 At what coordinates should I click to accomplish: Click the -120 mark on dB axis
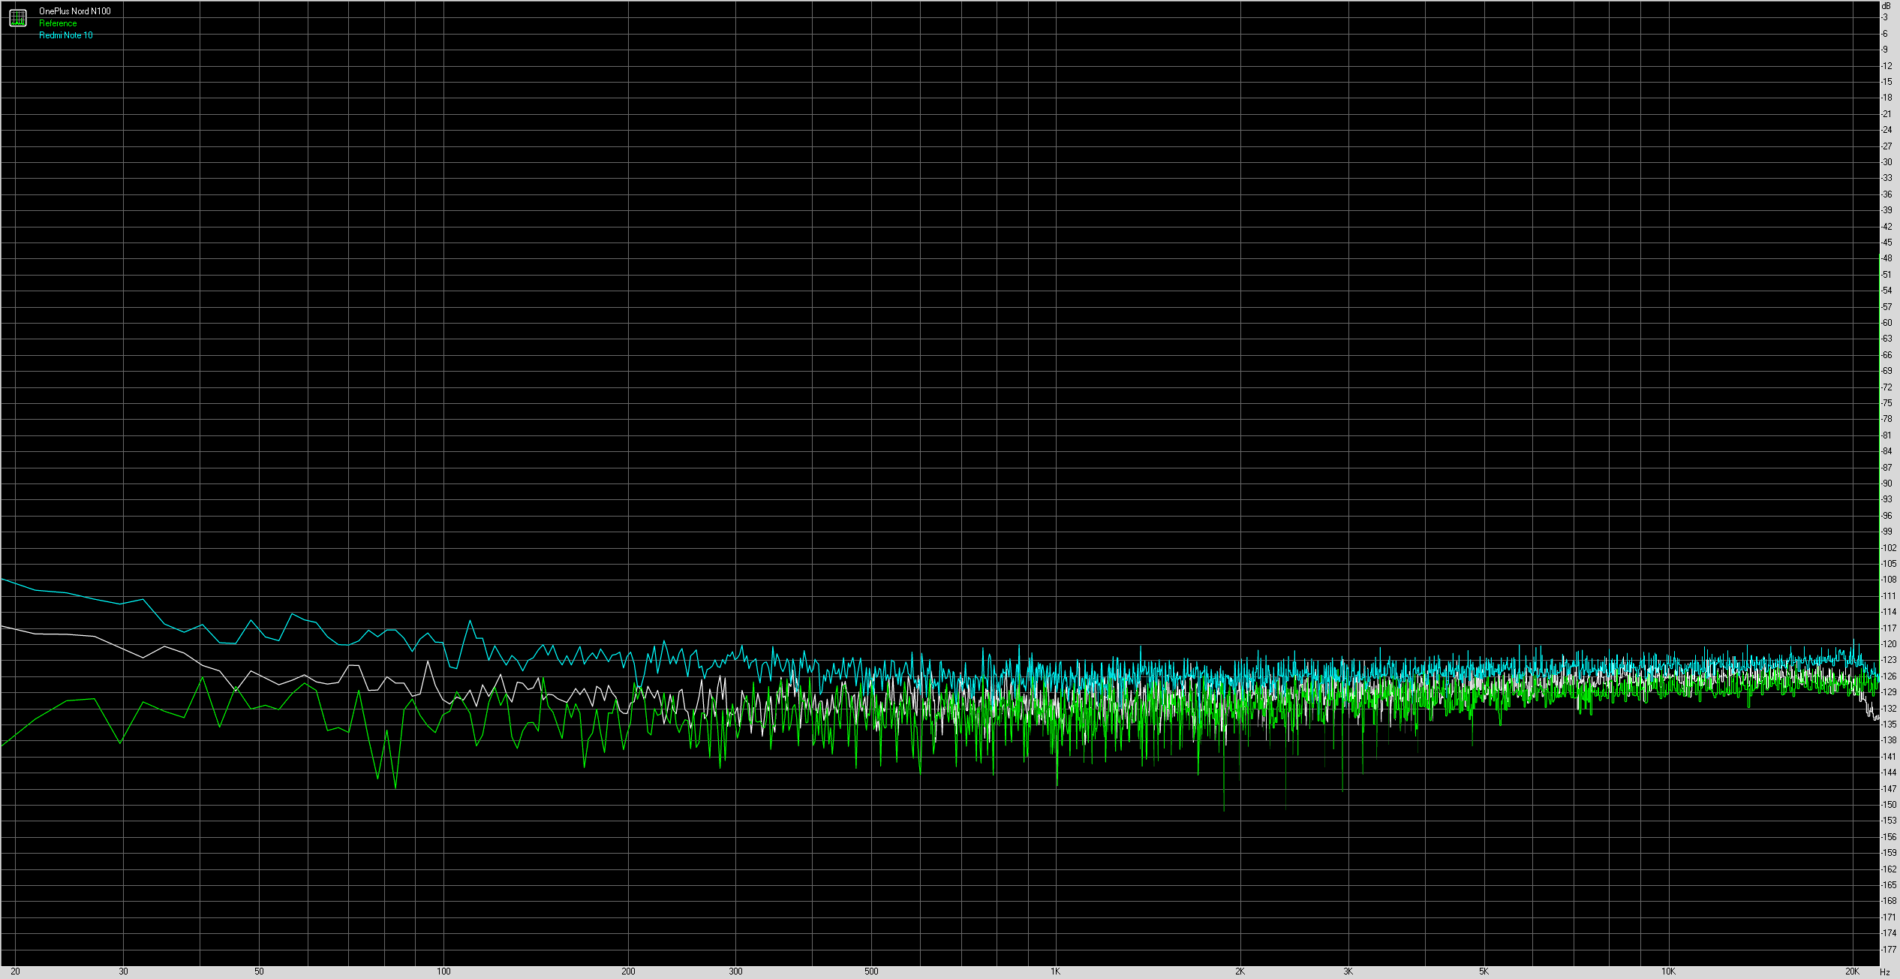pos(1887,644)
